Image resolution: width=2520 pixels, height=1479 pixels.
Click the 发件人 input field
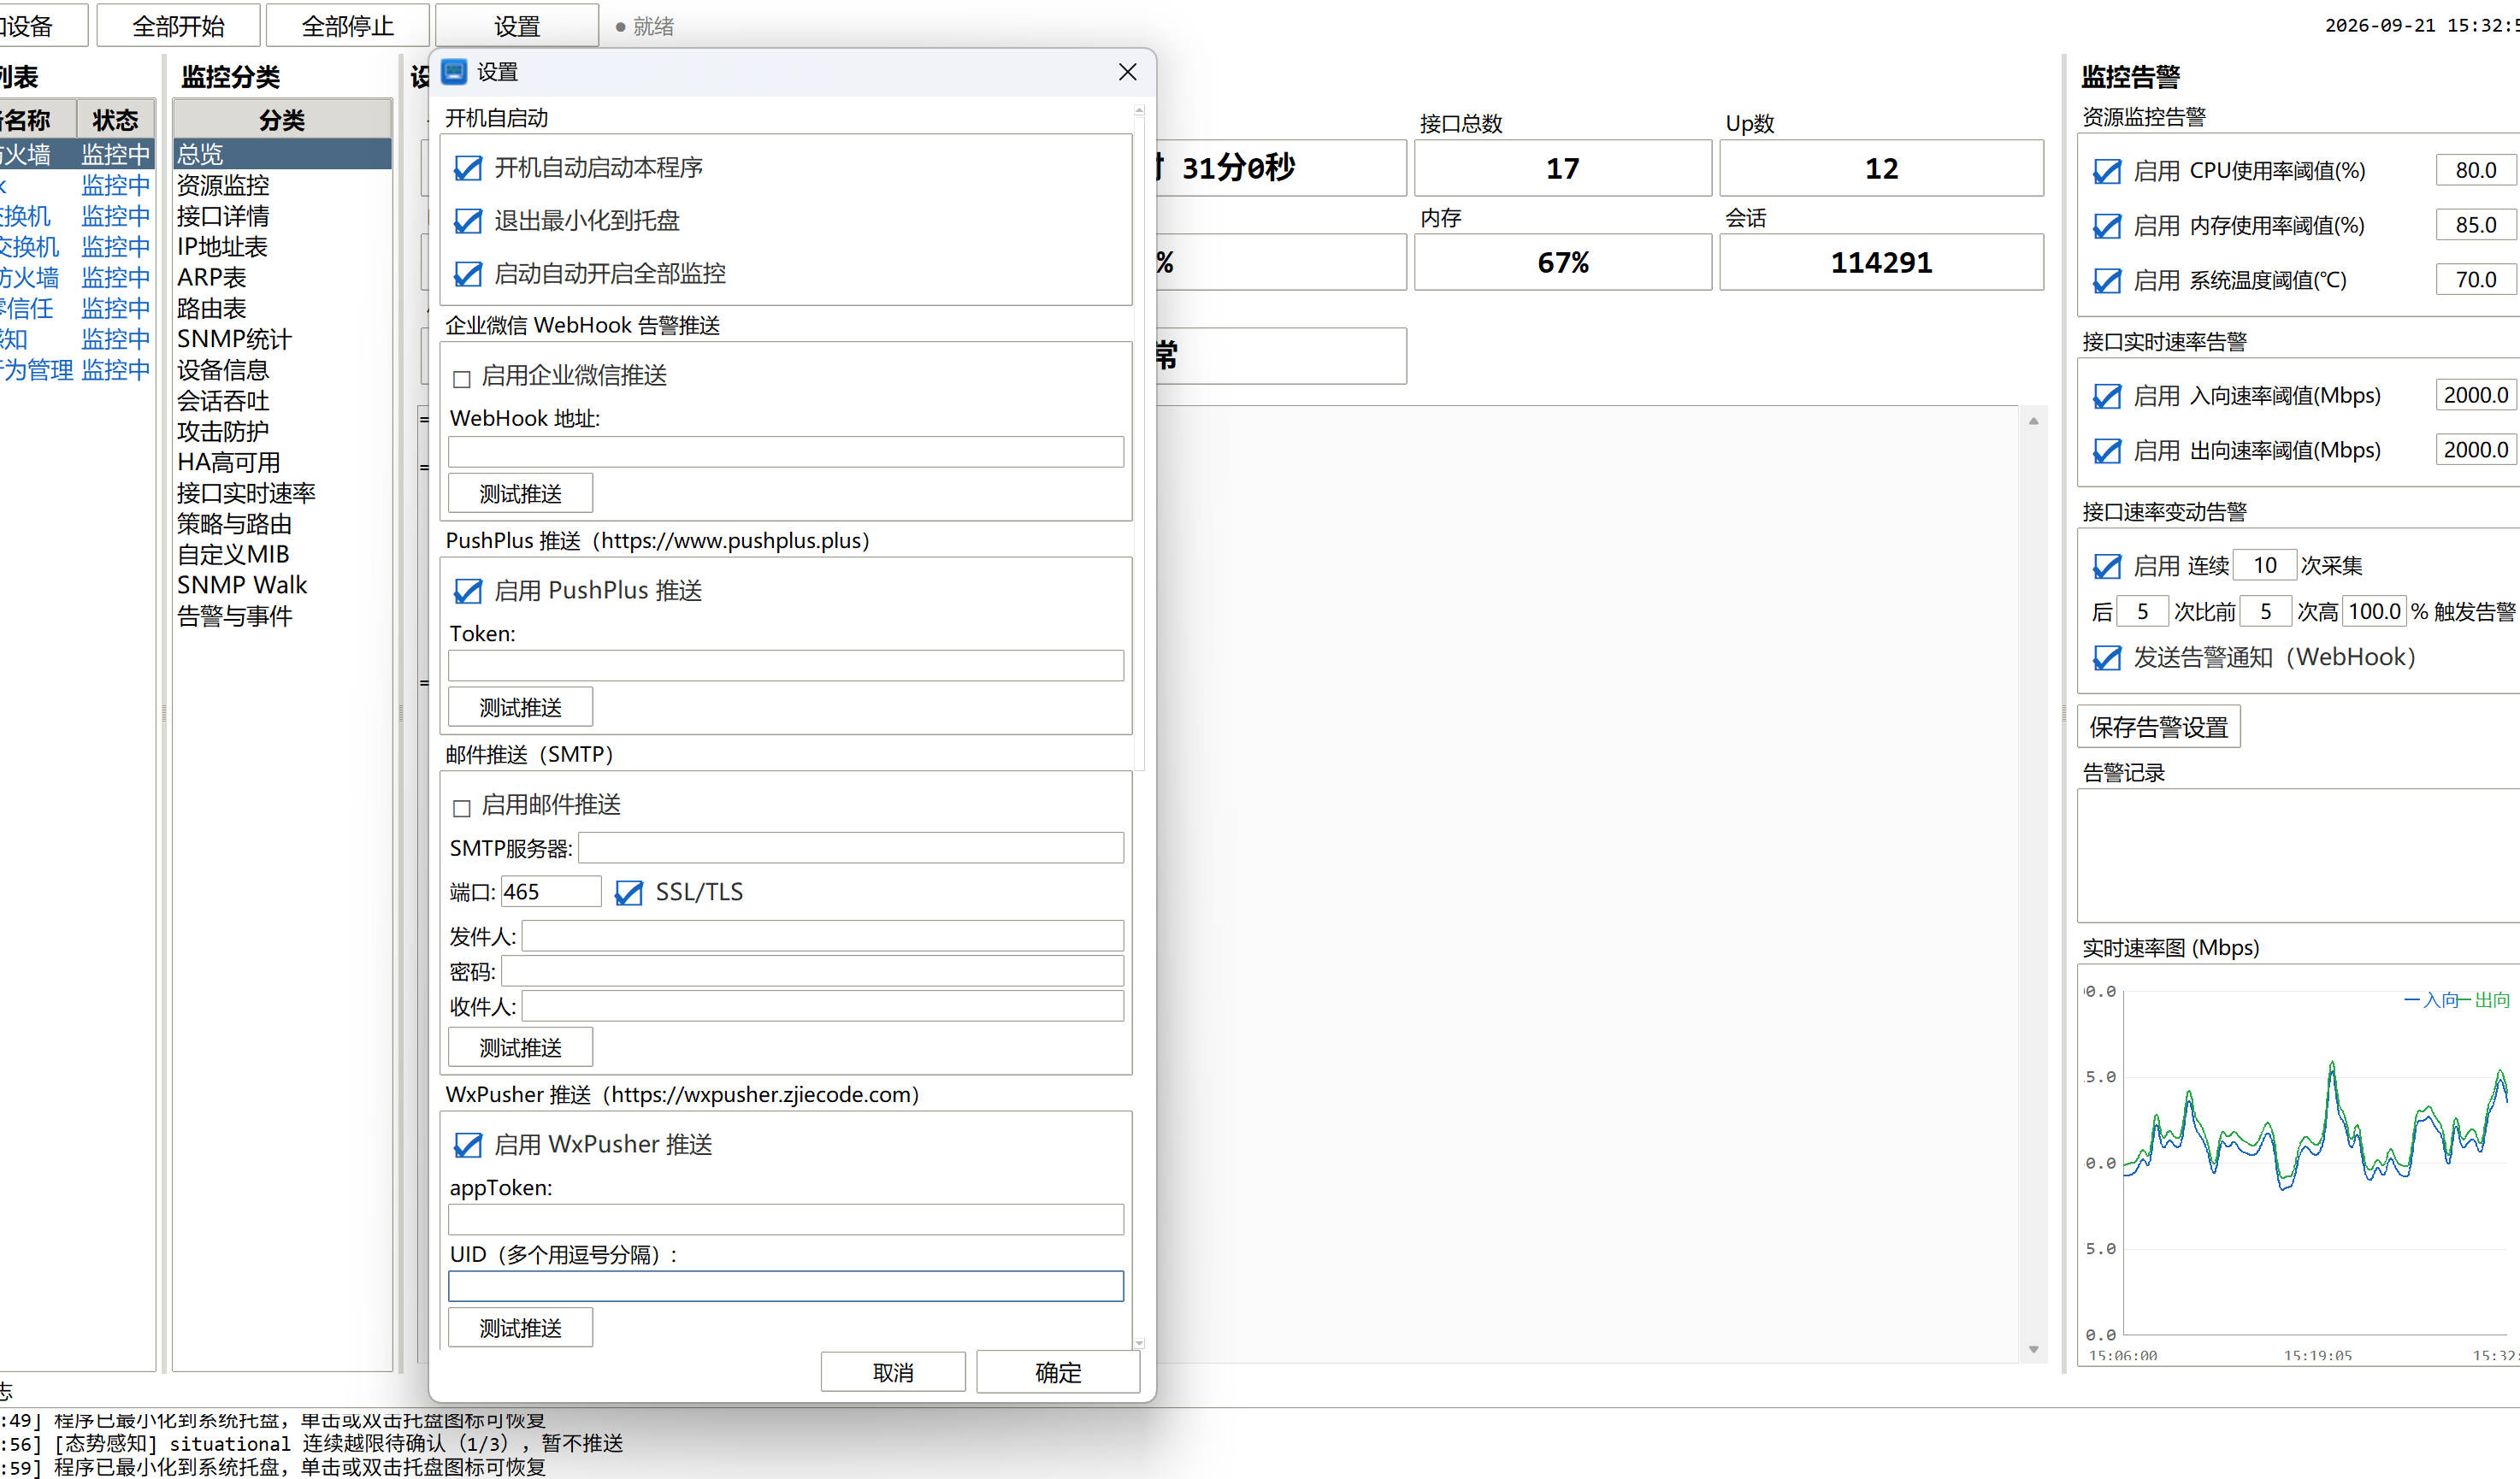(823, 935)
